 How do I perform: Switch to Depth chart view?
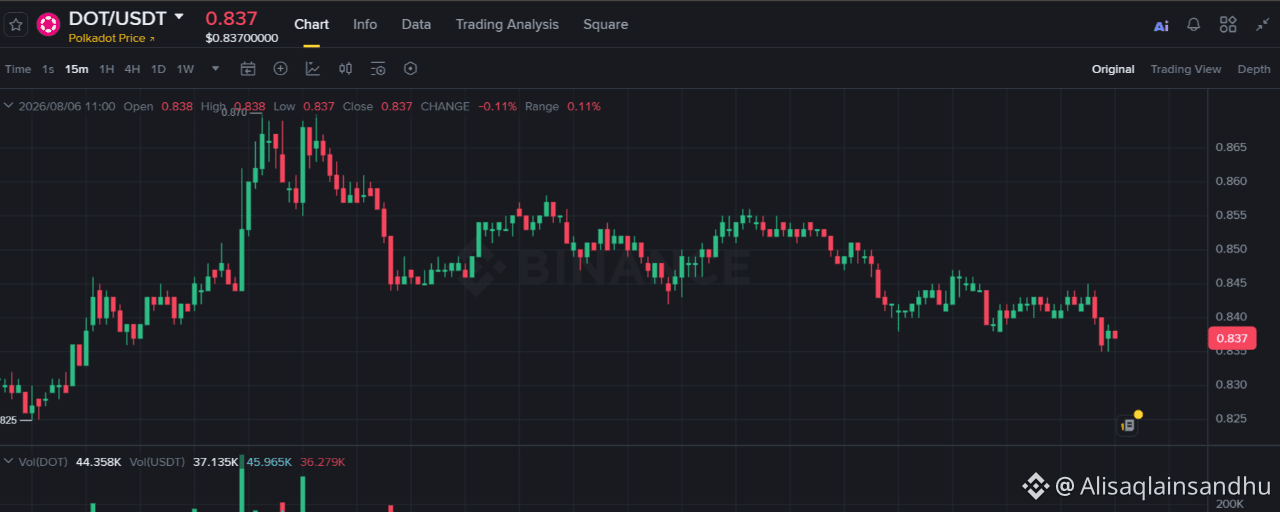point(1254,69)
